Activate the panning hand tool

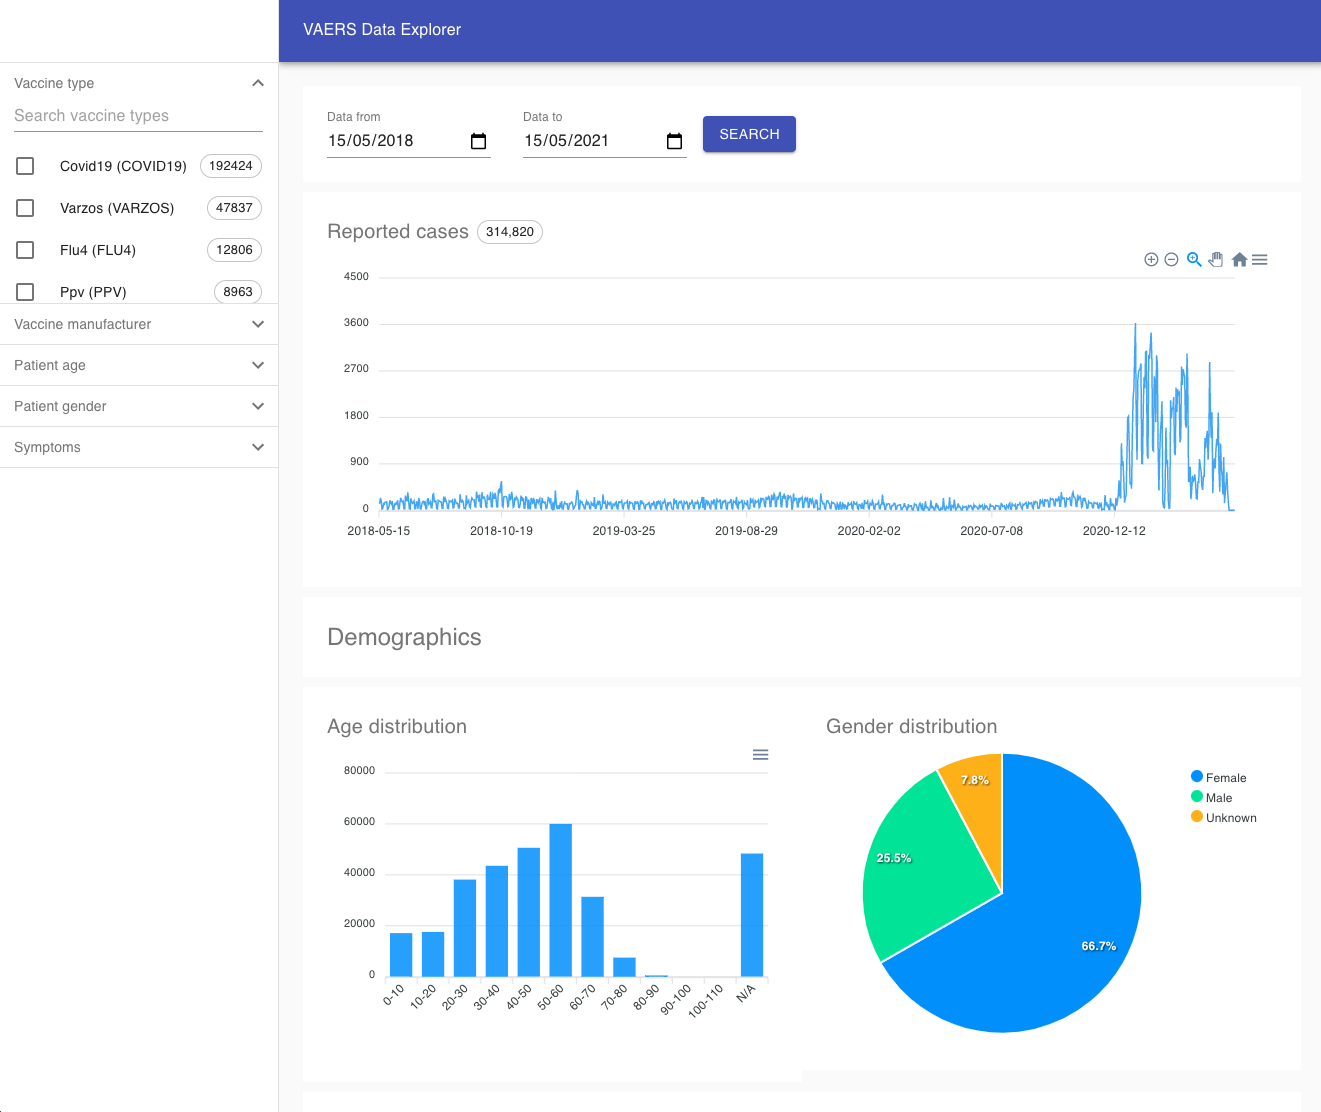click(x=1216, y=260)
